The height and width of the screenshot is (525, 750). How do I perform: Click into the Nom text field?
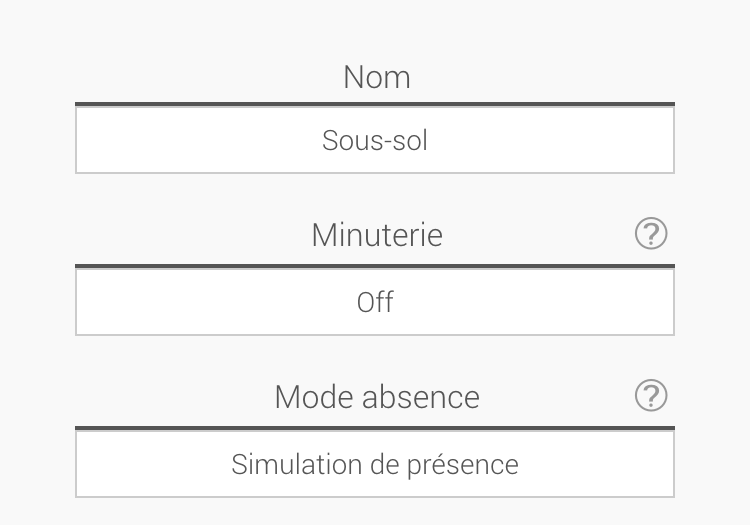pos(375,140)
